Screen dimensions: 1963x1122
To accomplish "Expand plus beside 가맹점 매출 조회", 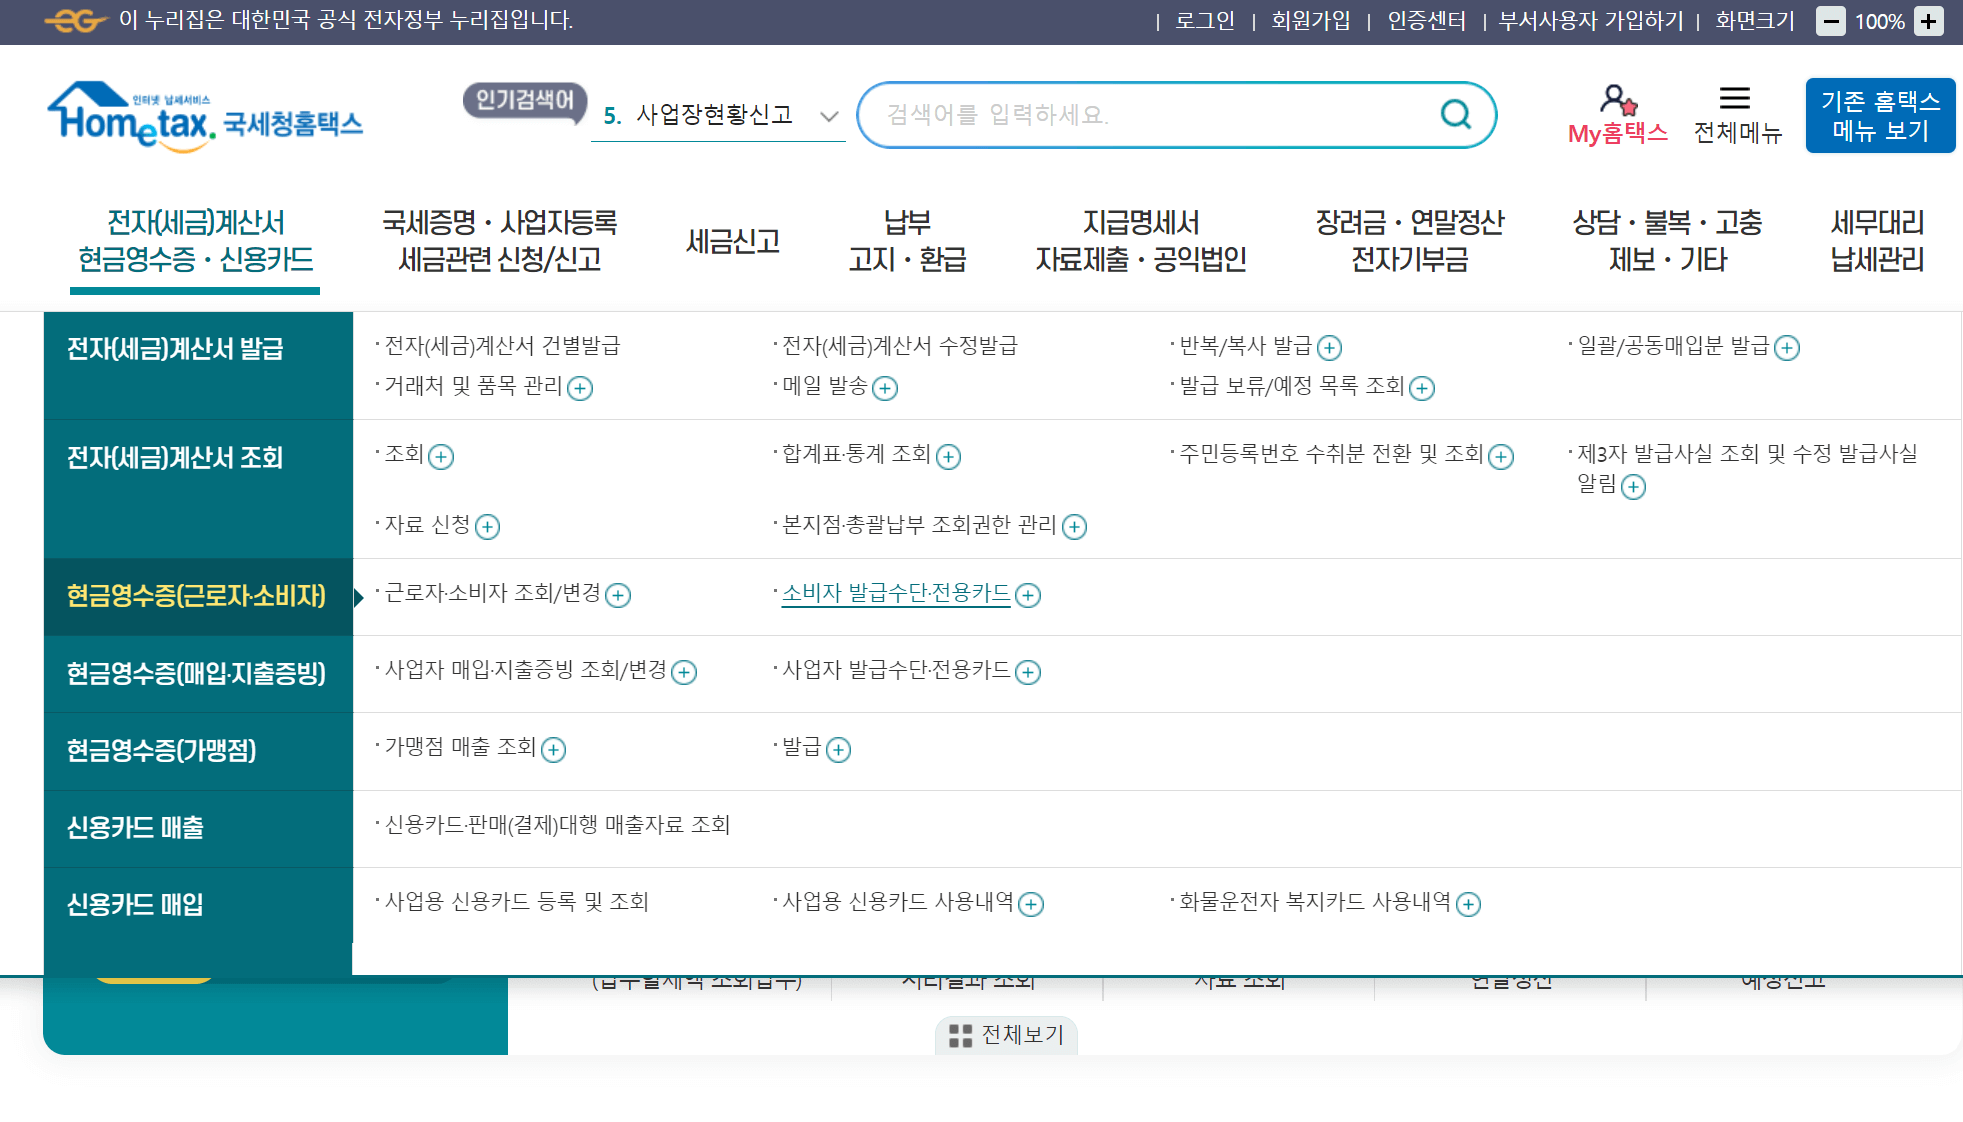I will pos(553,750).
